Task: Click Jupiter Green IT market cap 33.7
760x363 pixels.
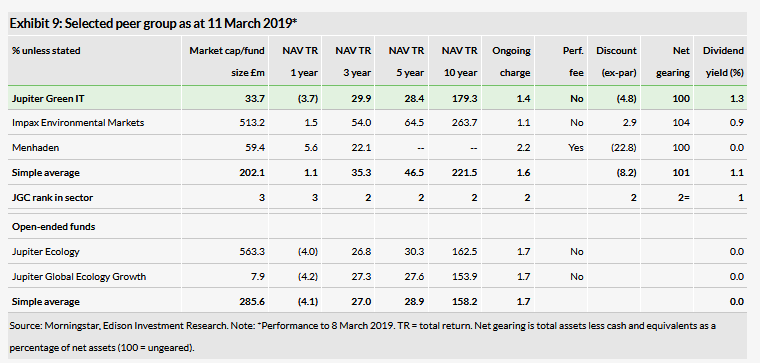Action: click(x=255, y=98)
